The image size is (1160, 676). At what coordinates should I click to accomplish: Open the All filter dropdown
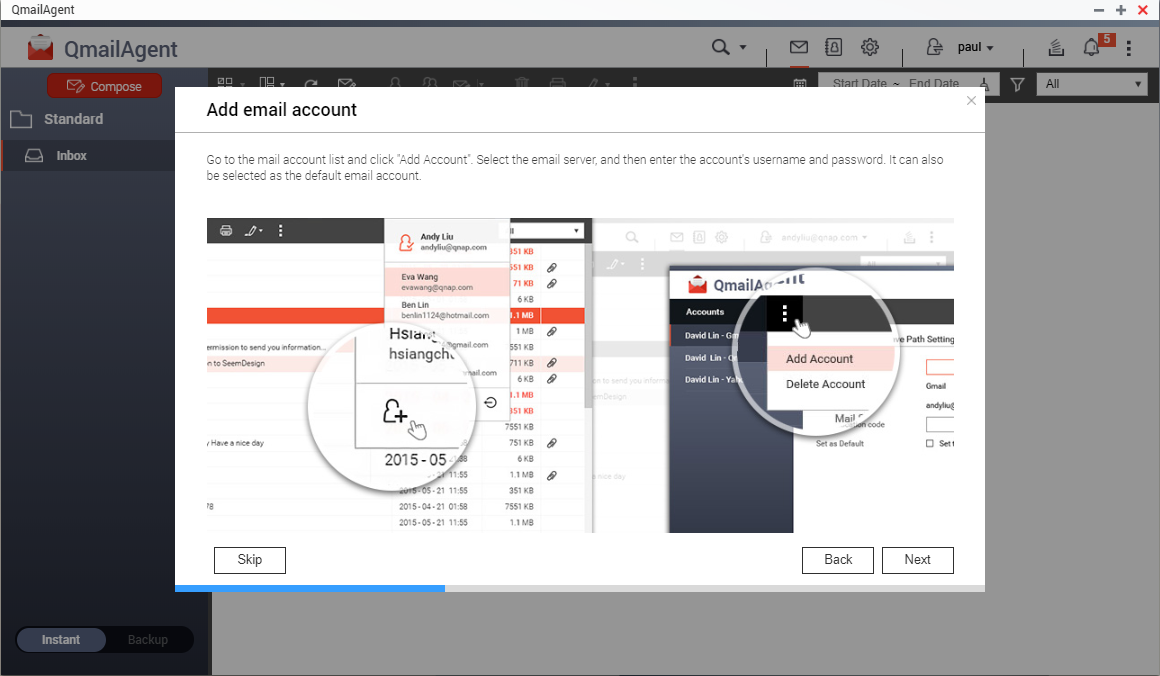pyautogui.click(x=1092, y=85)
